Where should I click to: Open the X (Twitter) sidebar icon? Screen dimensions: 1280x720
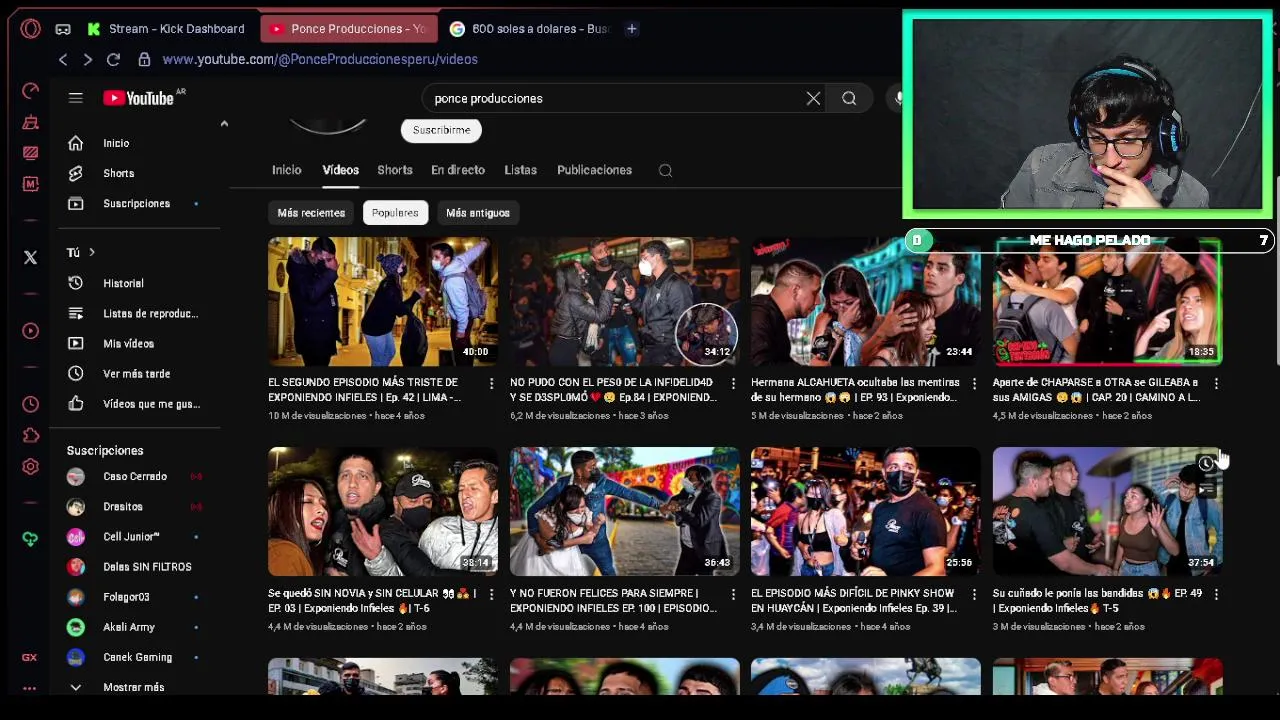click(x=30, y=257)
